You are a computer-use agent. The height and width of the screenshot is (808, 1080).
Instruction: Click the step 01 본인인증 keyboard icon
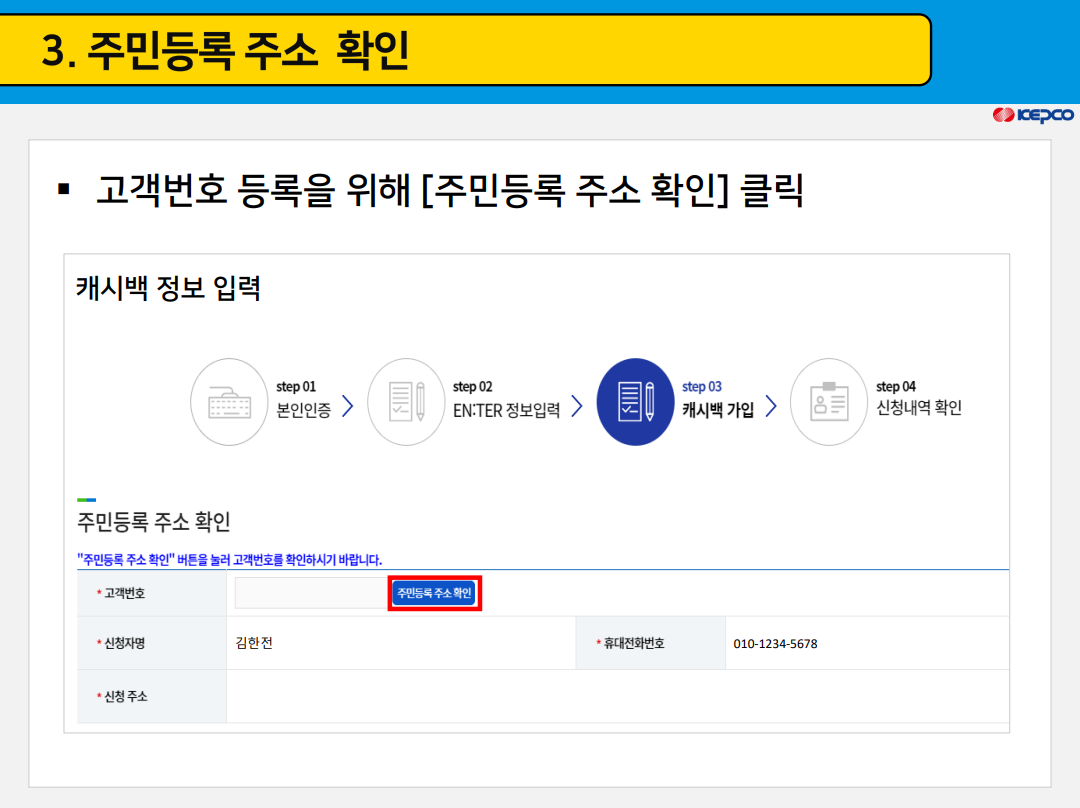pyautogui.click(x=229, y=402)
